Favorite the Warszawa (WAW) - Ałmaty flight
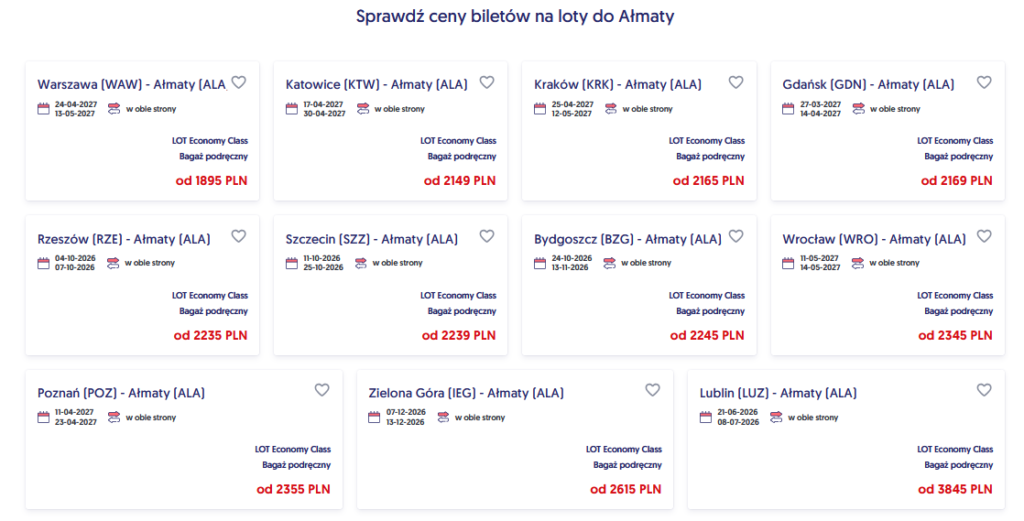The height and width of the screenshot is (521, 1024). pos(239,82)
